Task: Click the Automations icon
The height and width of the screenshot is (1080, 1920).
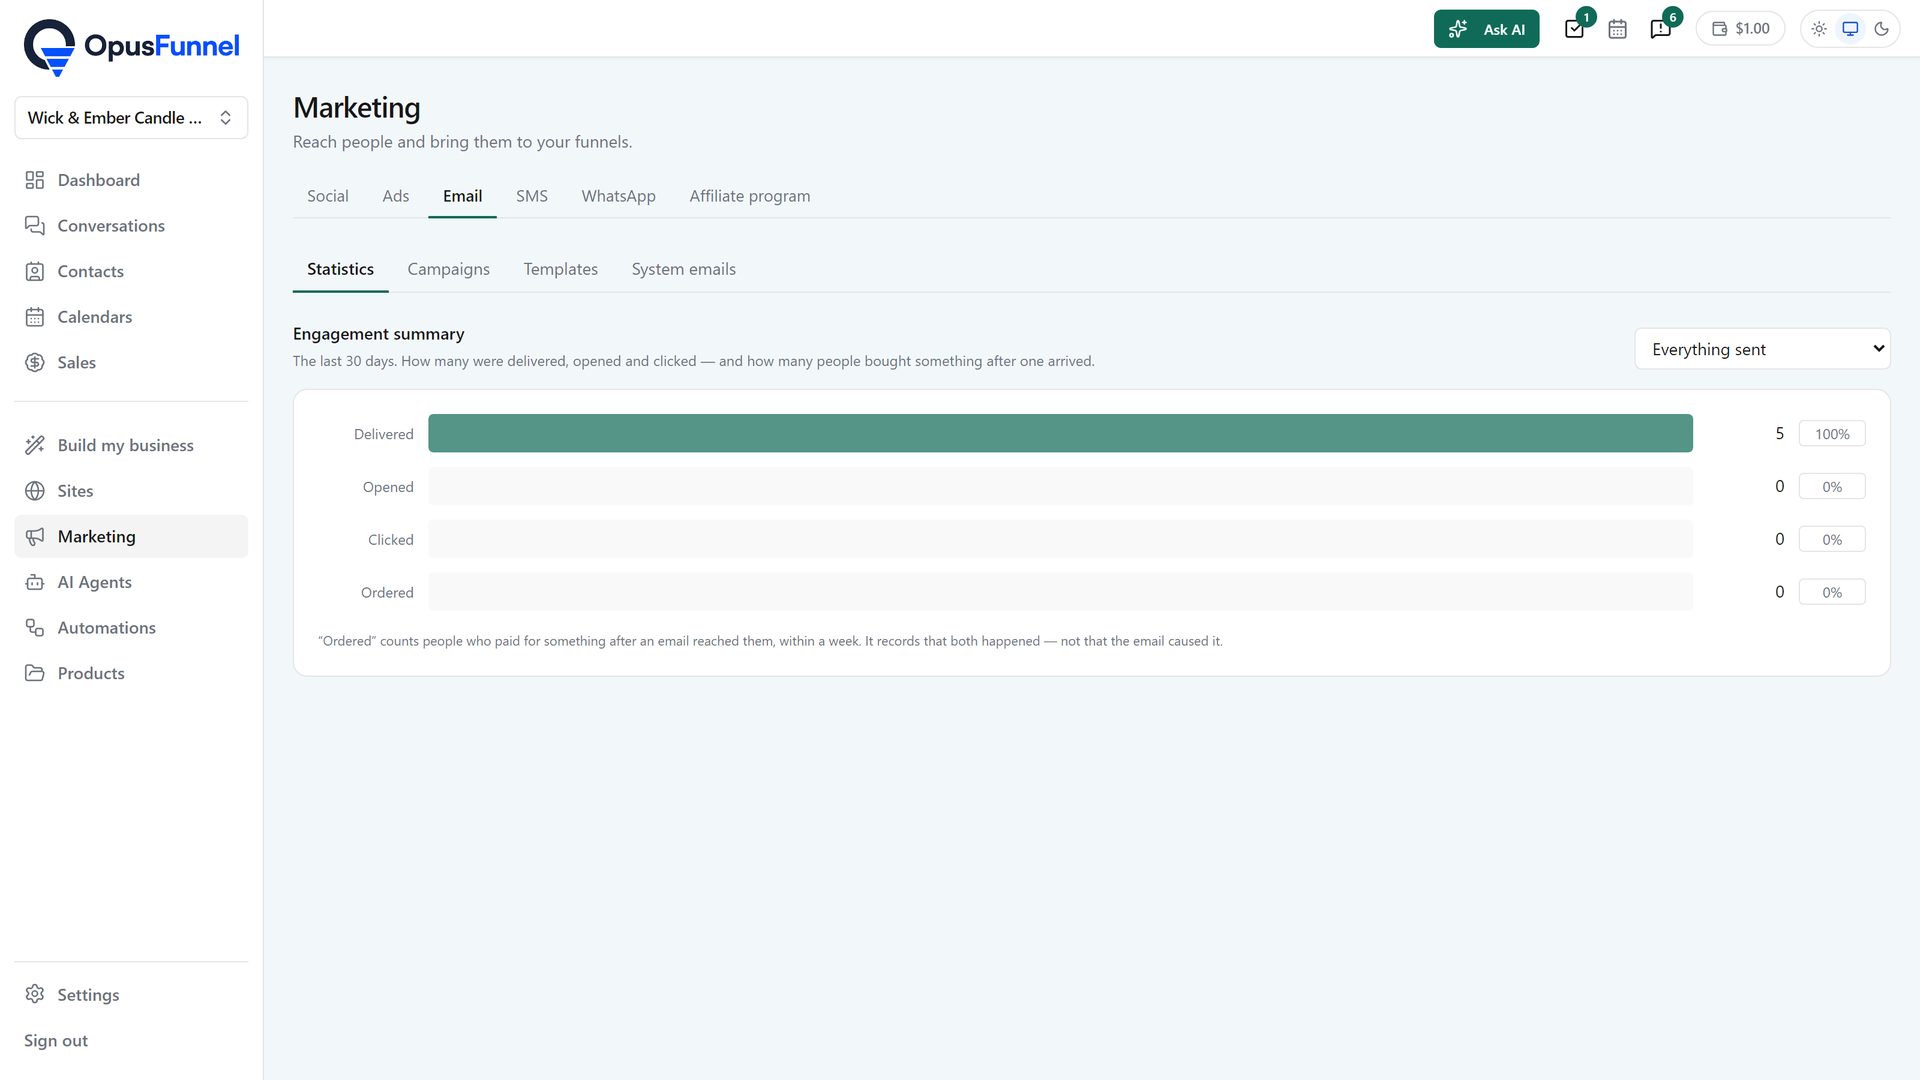Action: pos(35,628)
